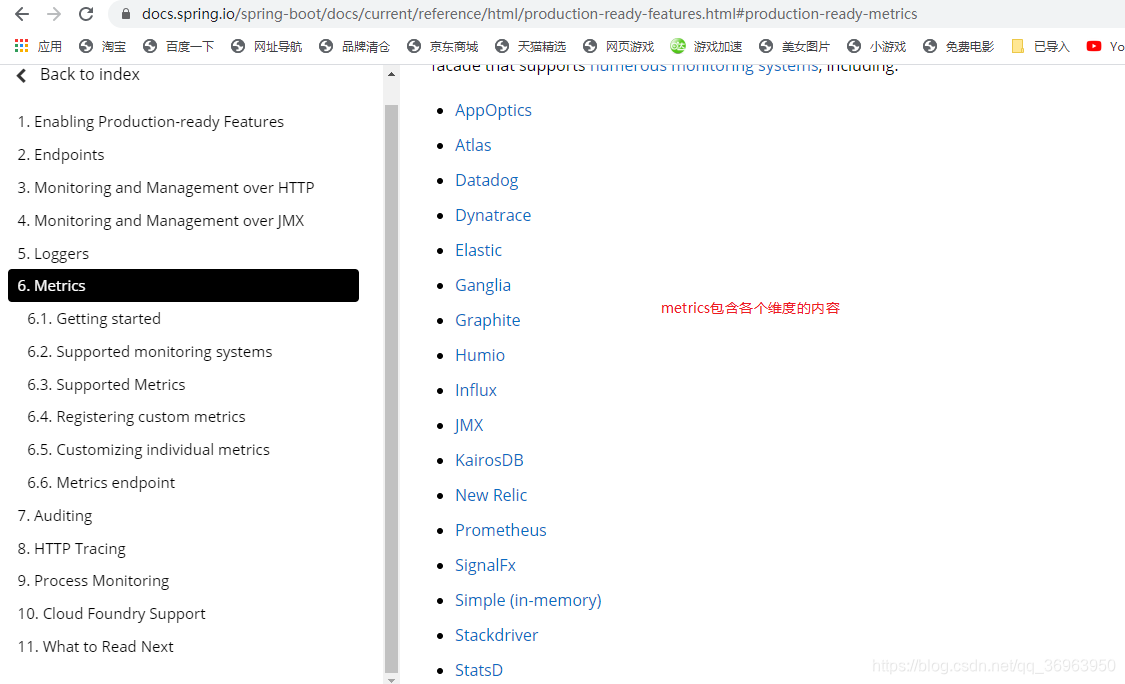
Task: Reload the current page
Action: coord(86,14)
